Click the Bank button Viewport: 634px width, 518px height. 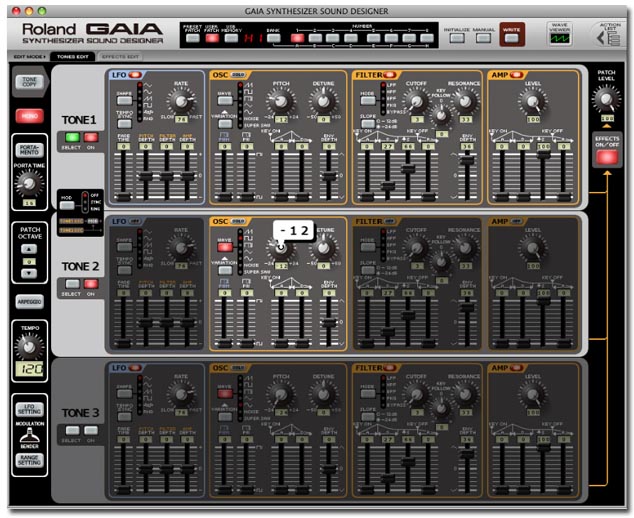pyautogui.click(x=273, y=38)
